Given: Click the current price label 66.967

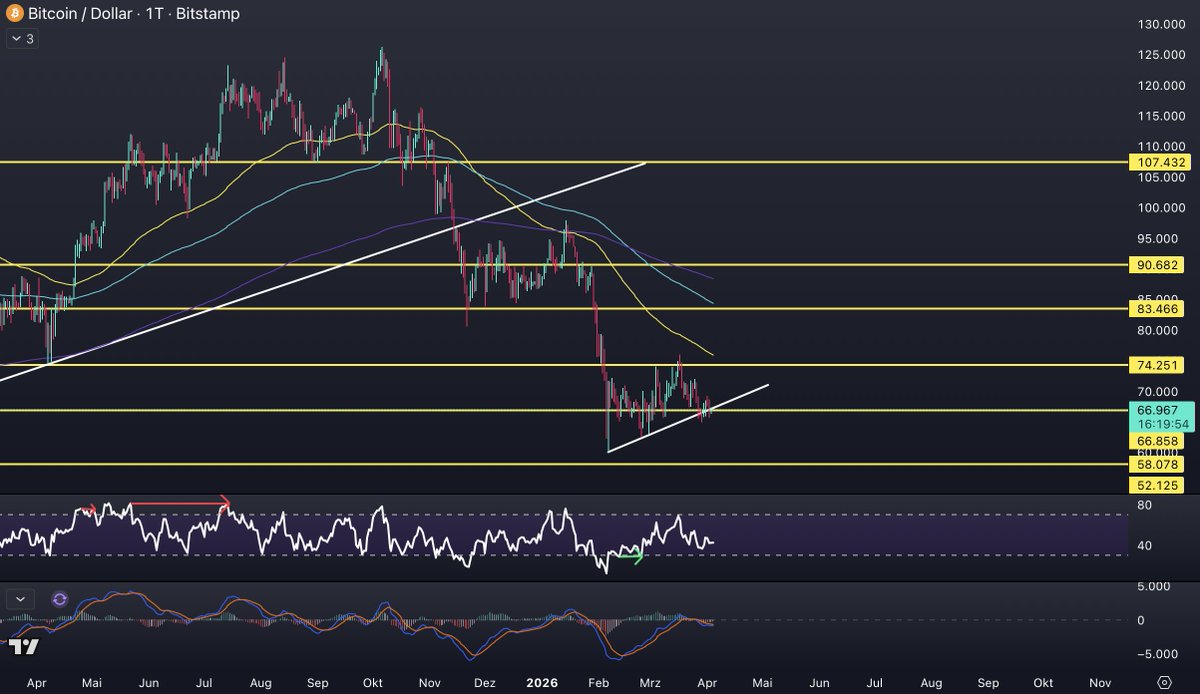Looking at the screenshot, I should (1157, 410).
